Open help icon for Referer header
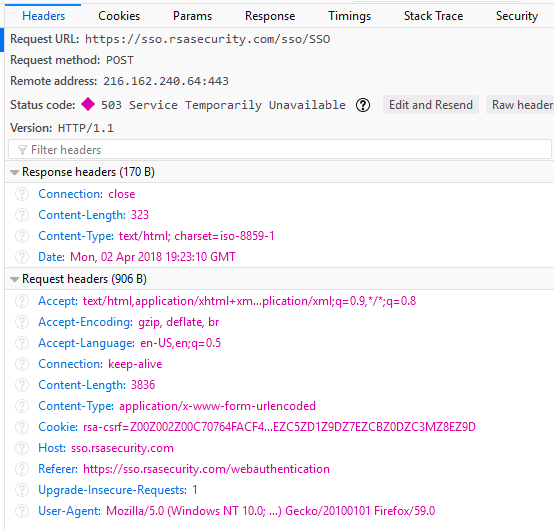The image size is (554, 530). pos(22,469)
